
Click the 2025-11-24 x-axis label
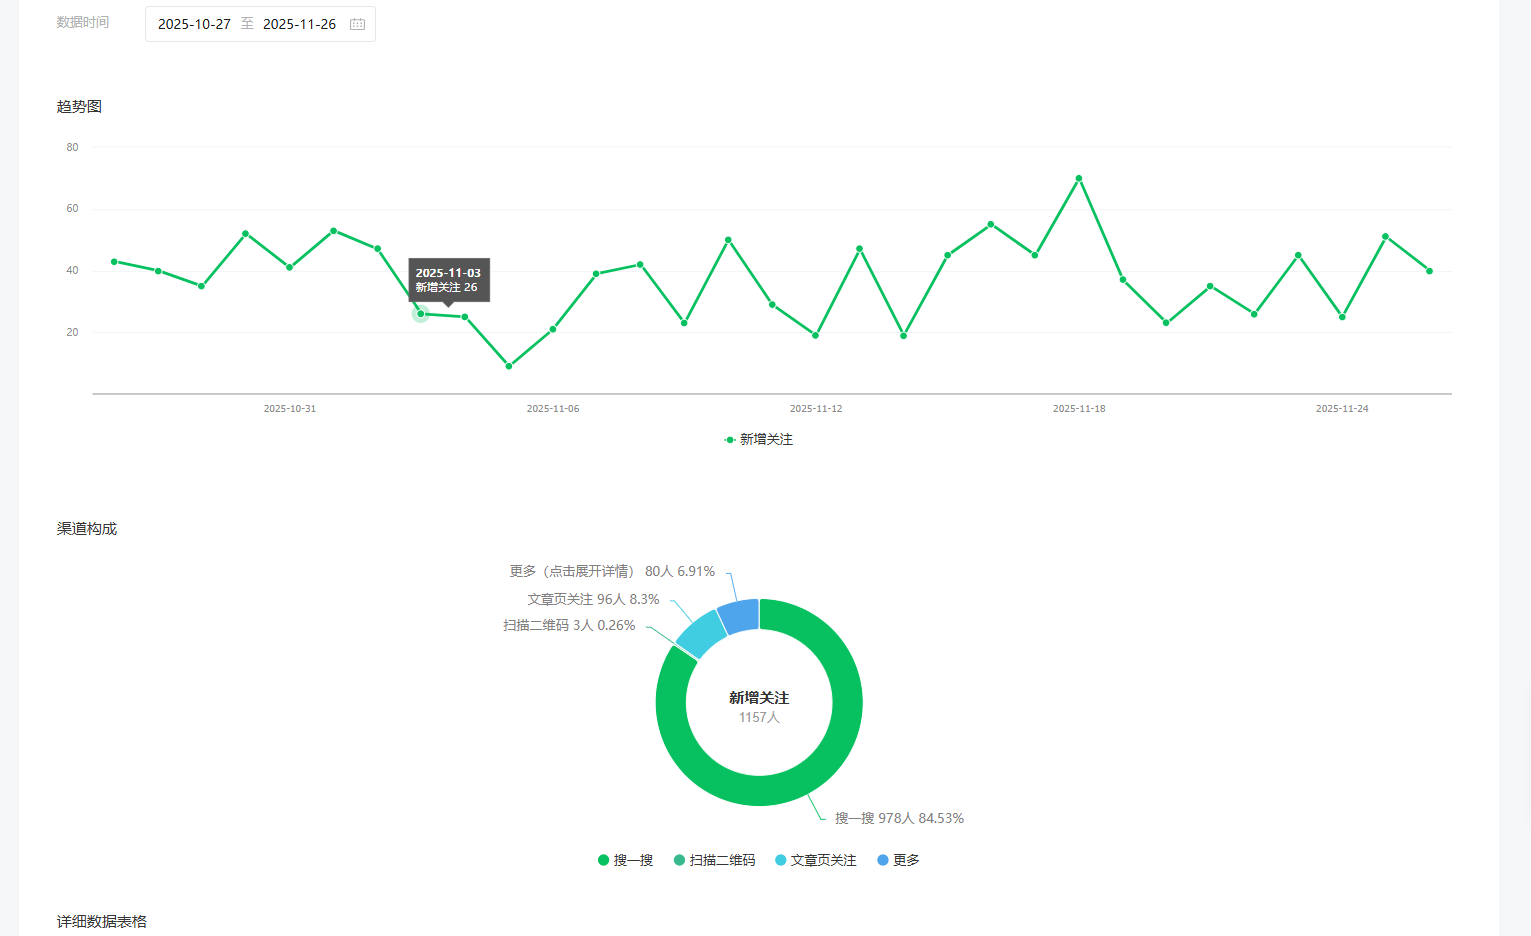1342,409
